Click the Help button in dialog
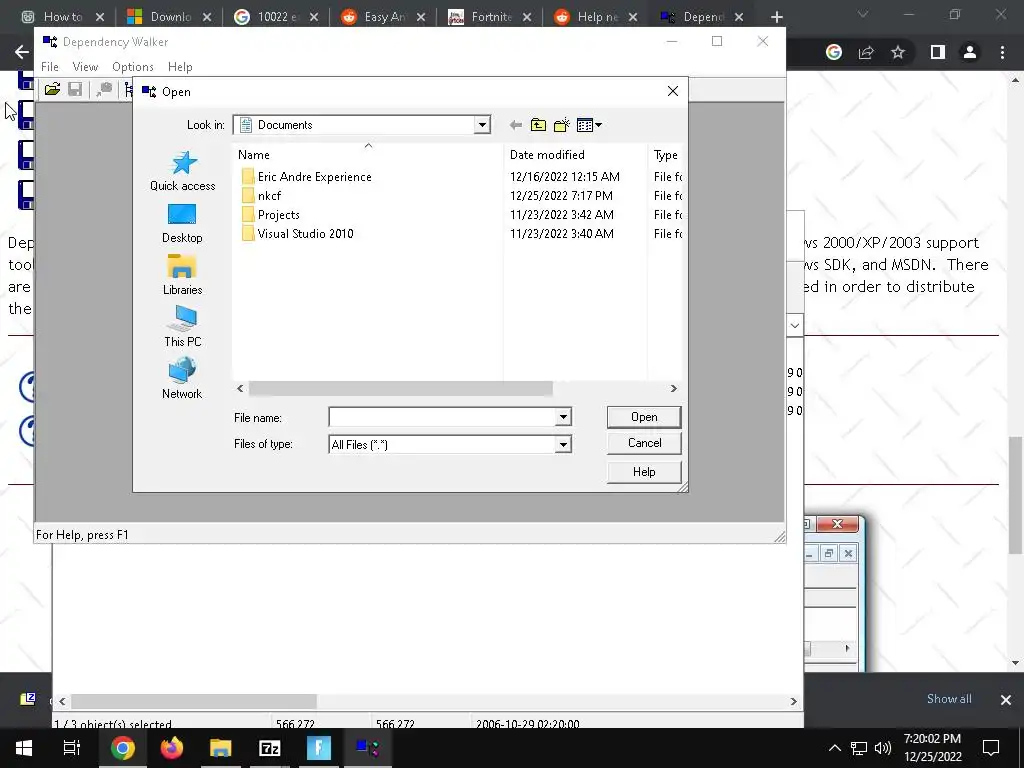1024x768 pixels. [644, 472]
